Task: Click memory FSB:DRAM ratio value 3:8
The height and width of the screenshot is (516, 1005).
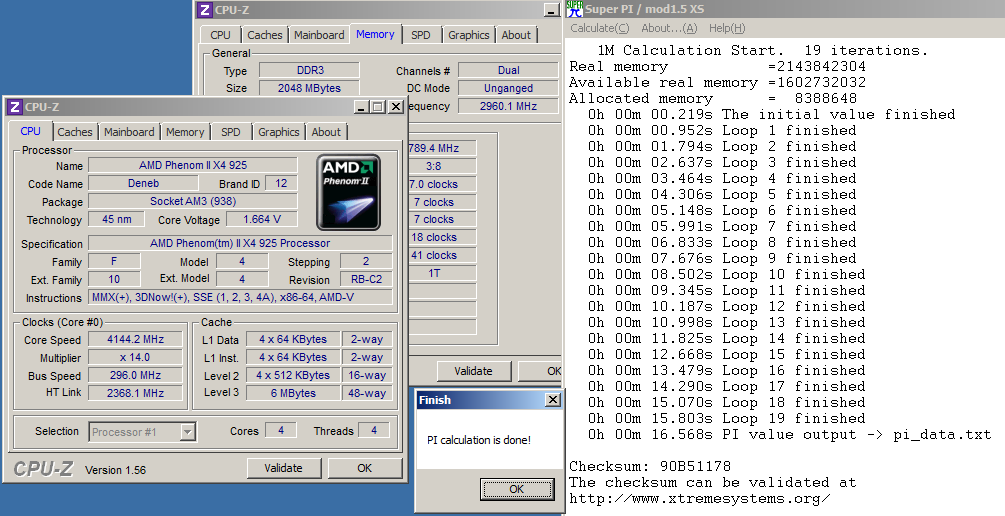Action: (x=442, y=166)
